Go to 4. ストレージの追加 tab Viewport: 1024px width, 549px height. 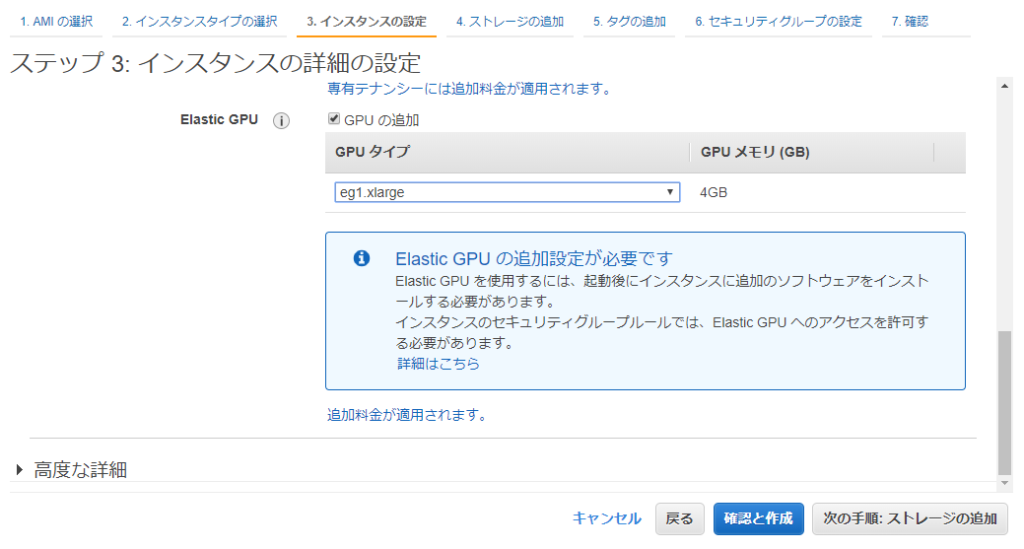point(509,22)
